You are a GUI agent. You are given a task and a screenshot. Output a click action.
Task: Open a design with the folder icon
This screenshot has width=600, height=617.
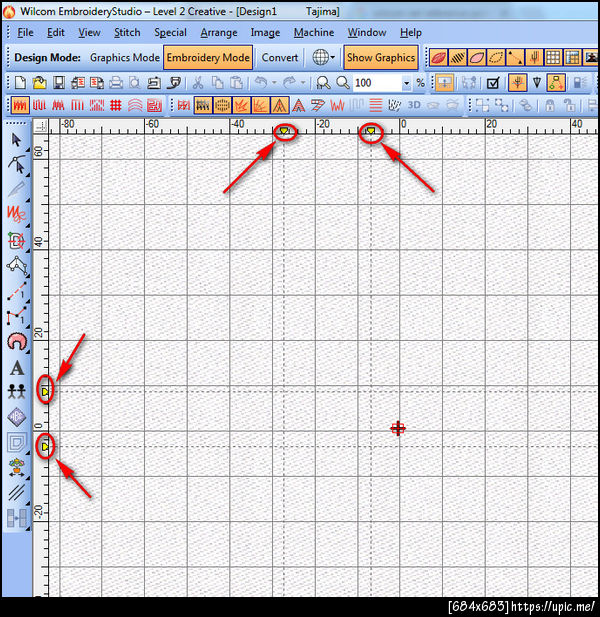pyautogui.click(x=39, y=83)
